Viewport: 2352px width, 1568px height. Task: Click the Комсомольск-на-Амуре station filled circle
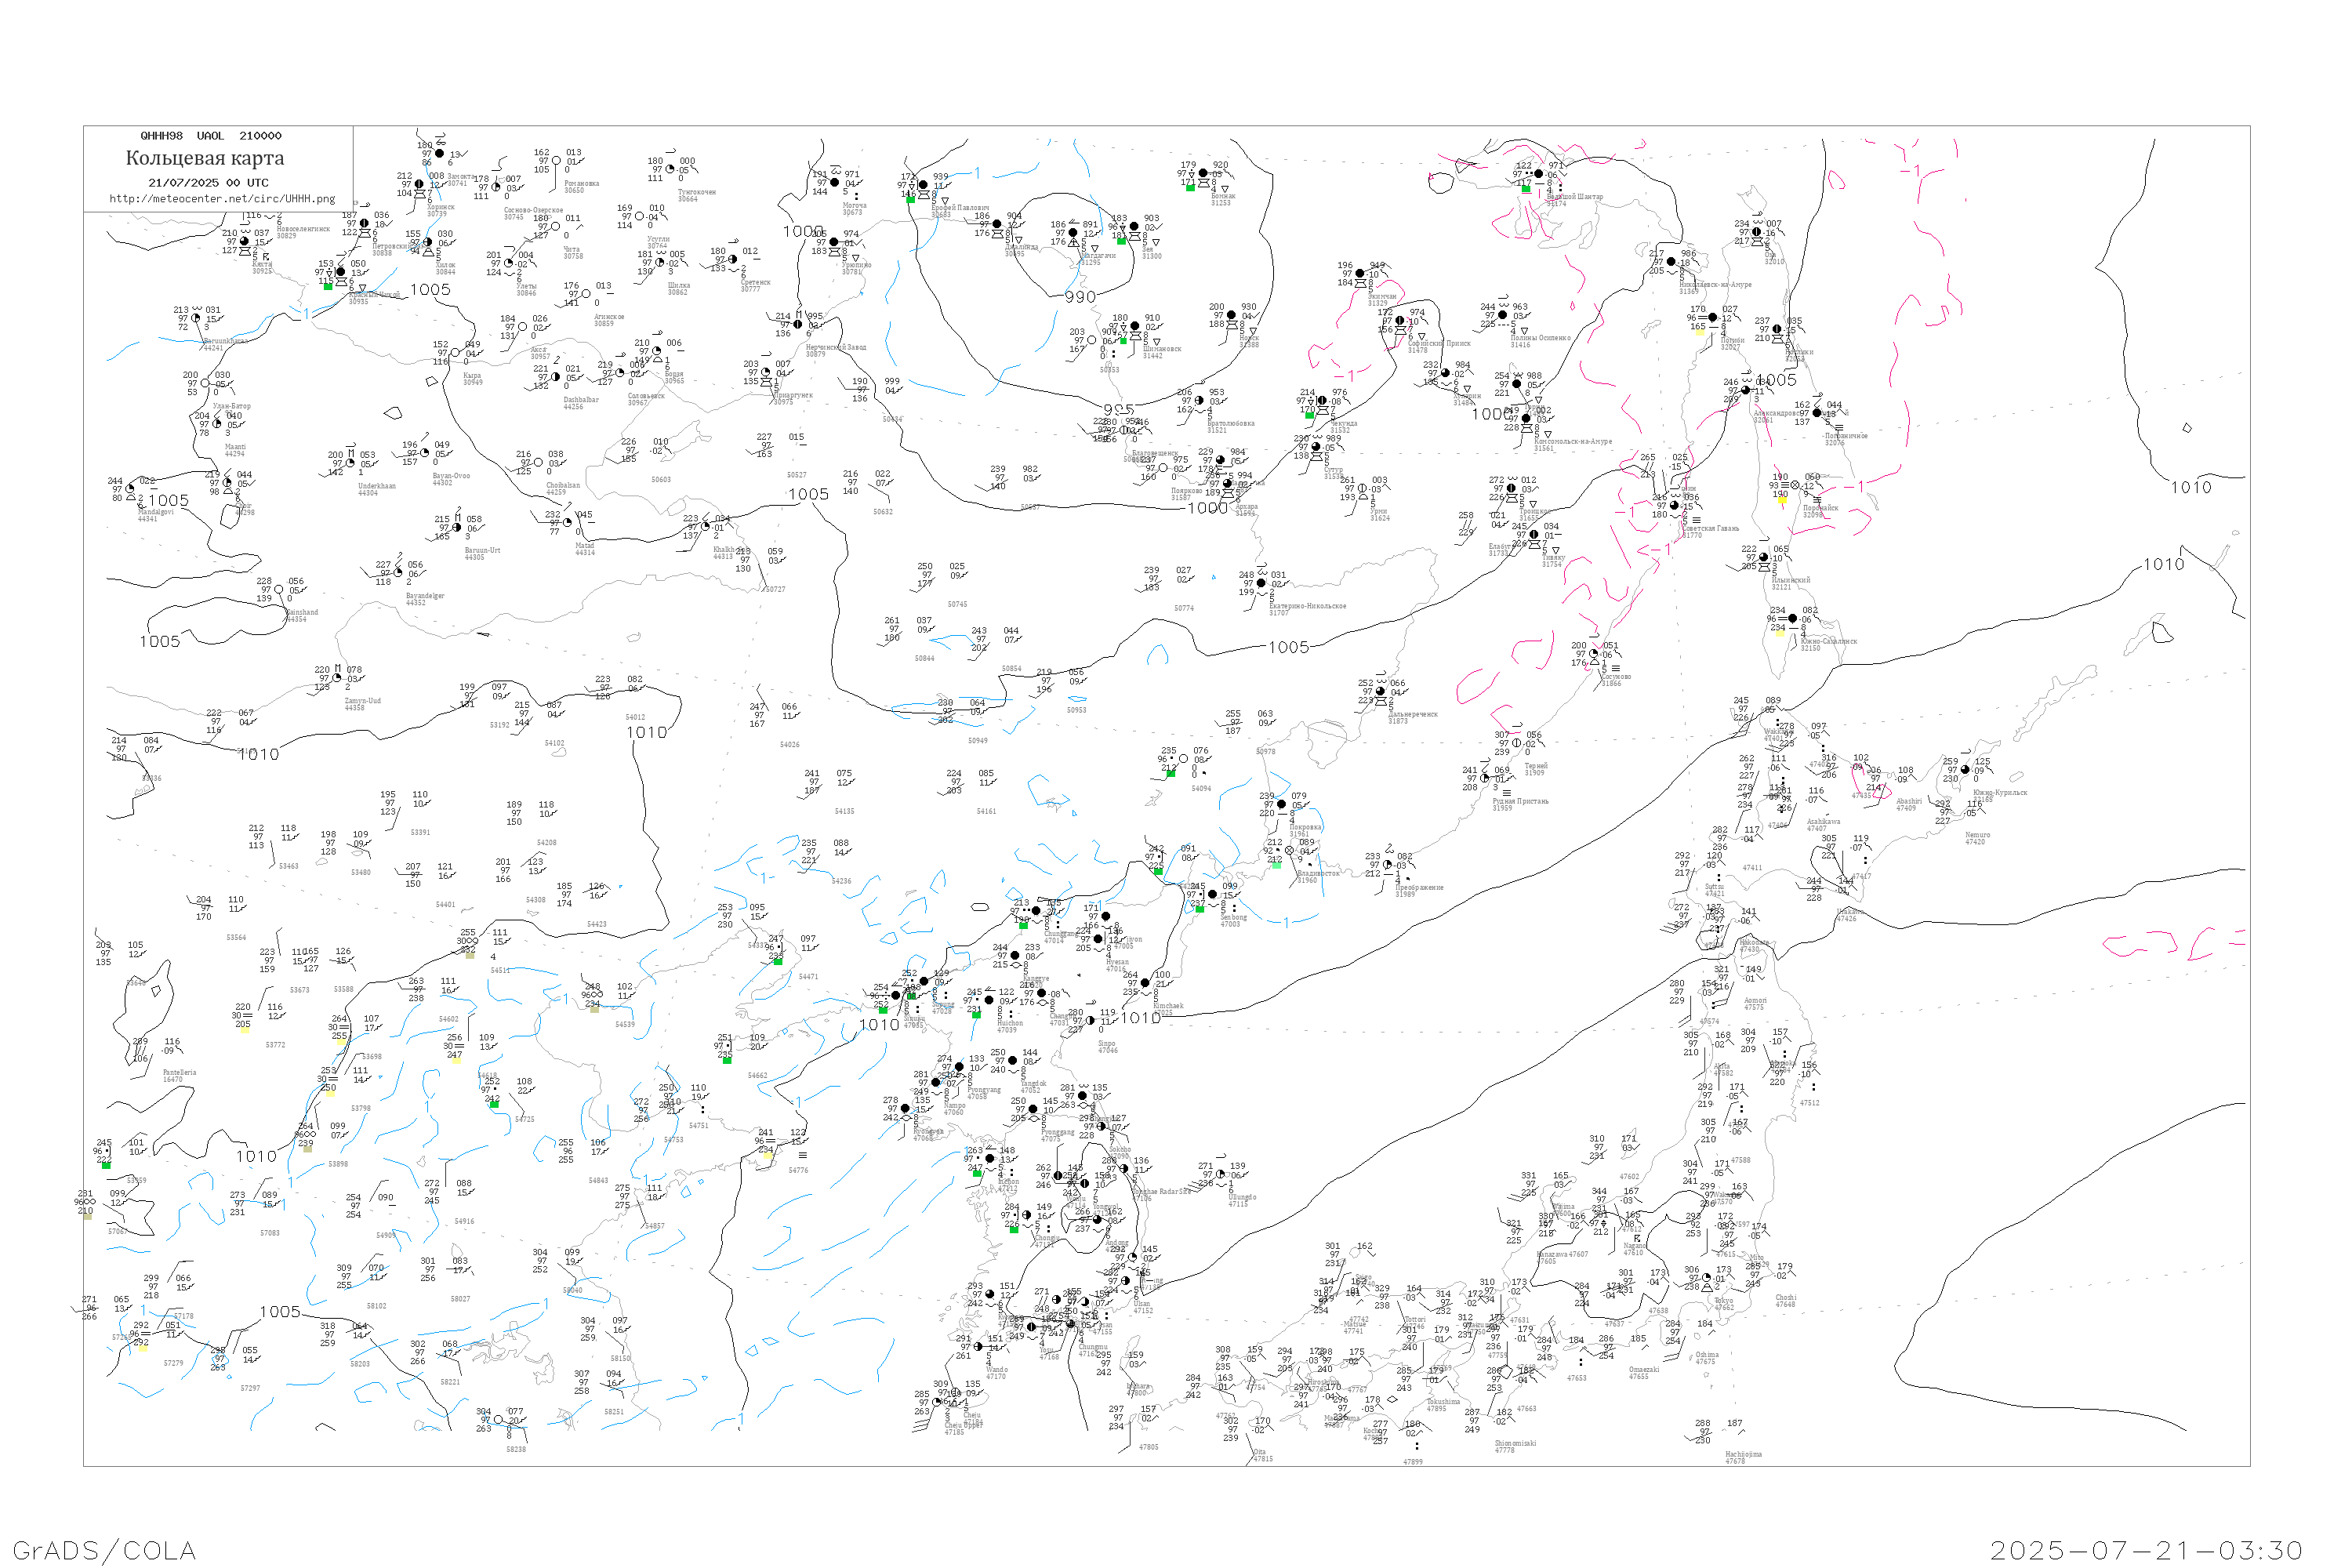[1527, 419]
